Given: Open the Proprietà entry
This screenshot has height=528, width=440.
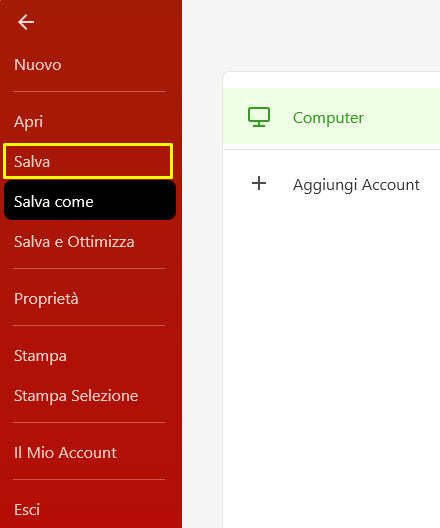Looking at the screenshot, I should click(46, 299).
